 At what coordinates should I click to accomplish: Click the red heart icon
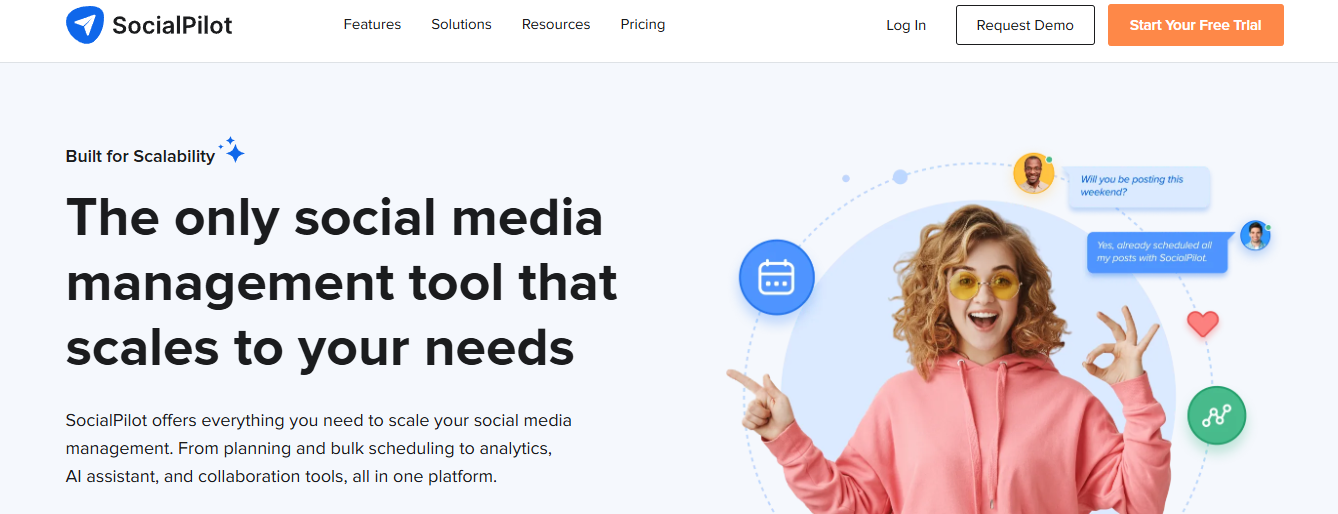(1202, 323)
